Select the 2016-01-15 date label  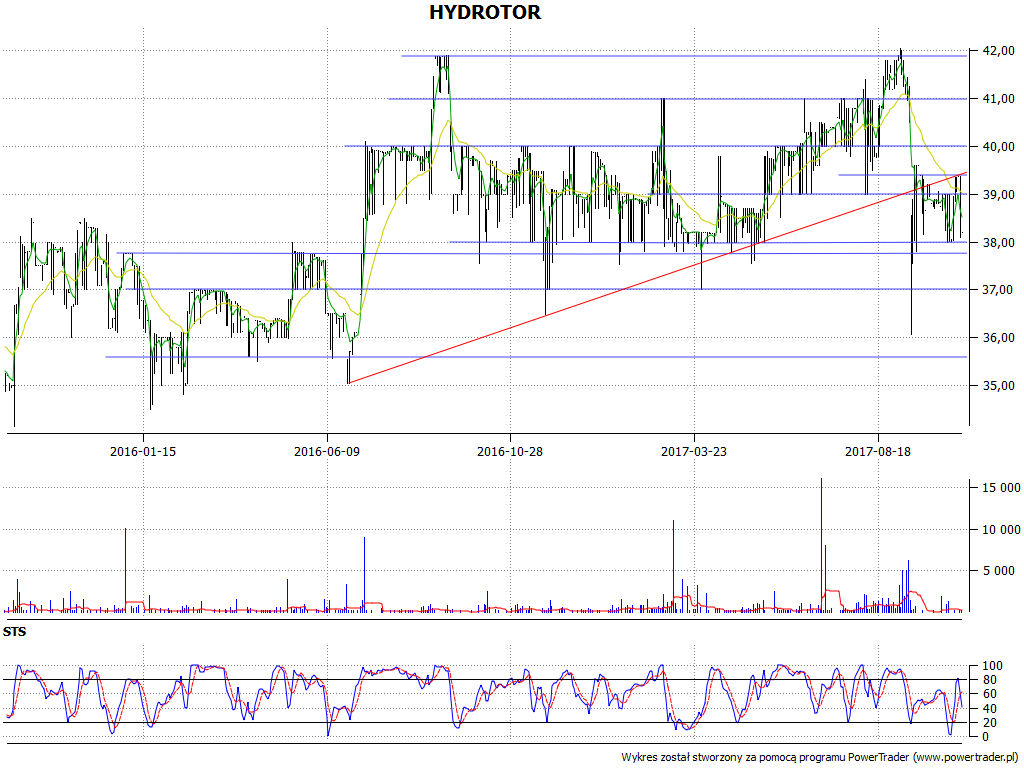pyautogui.click(x=143, y=451)
